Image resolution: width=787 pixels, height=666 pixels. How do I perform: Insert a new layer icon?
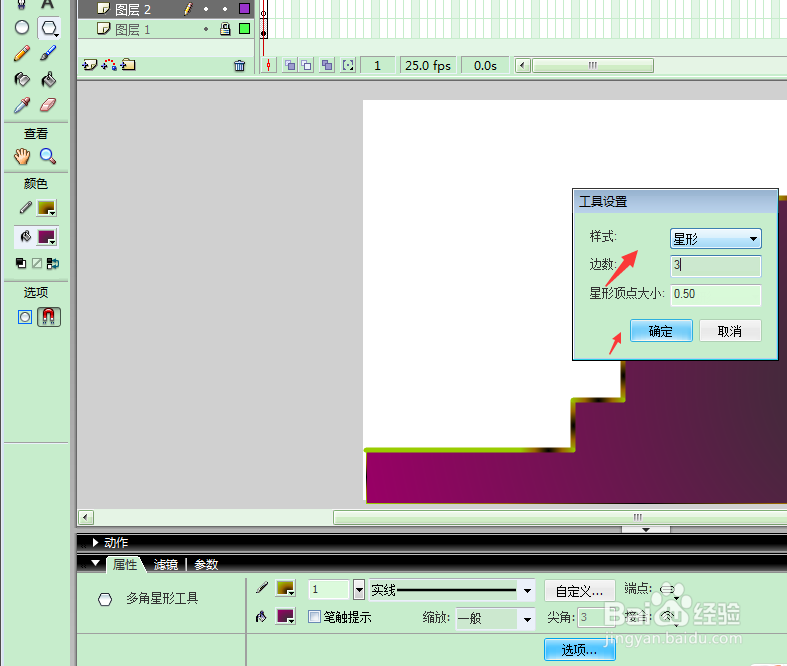(x=89, y=65)
